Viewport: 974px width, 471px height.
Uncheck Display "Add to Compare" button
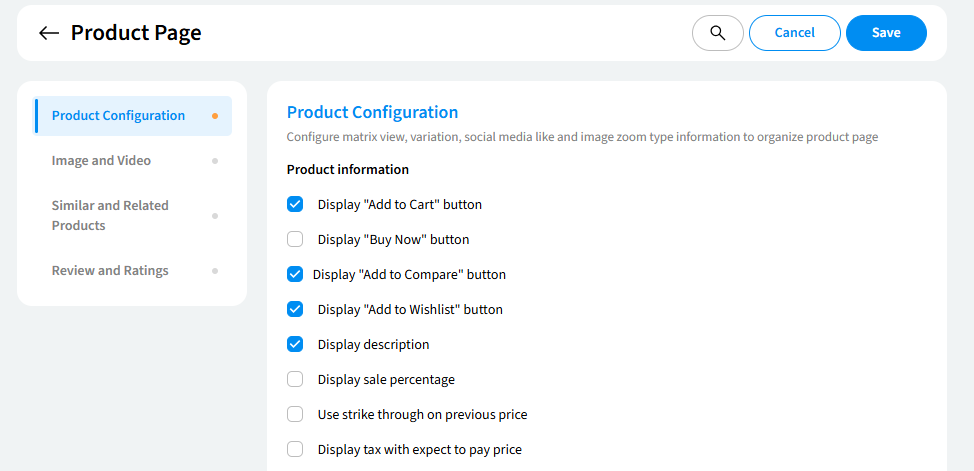295,275
